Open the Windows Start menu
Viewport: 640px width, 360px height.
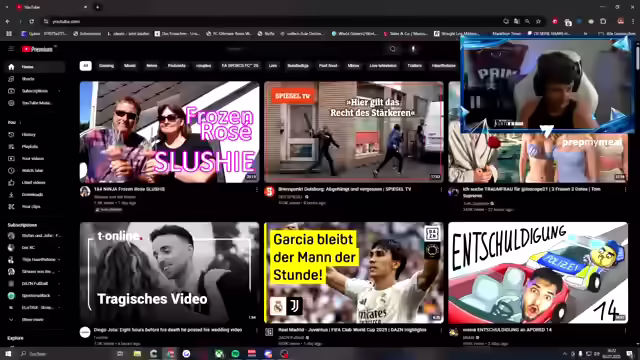pos(9,353)
